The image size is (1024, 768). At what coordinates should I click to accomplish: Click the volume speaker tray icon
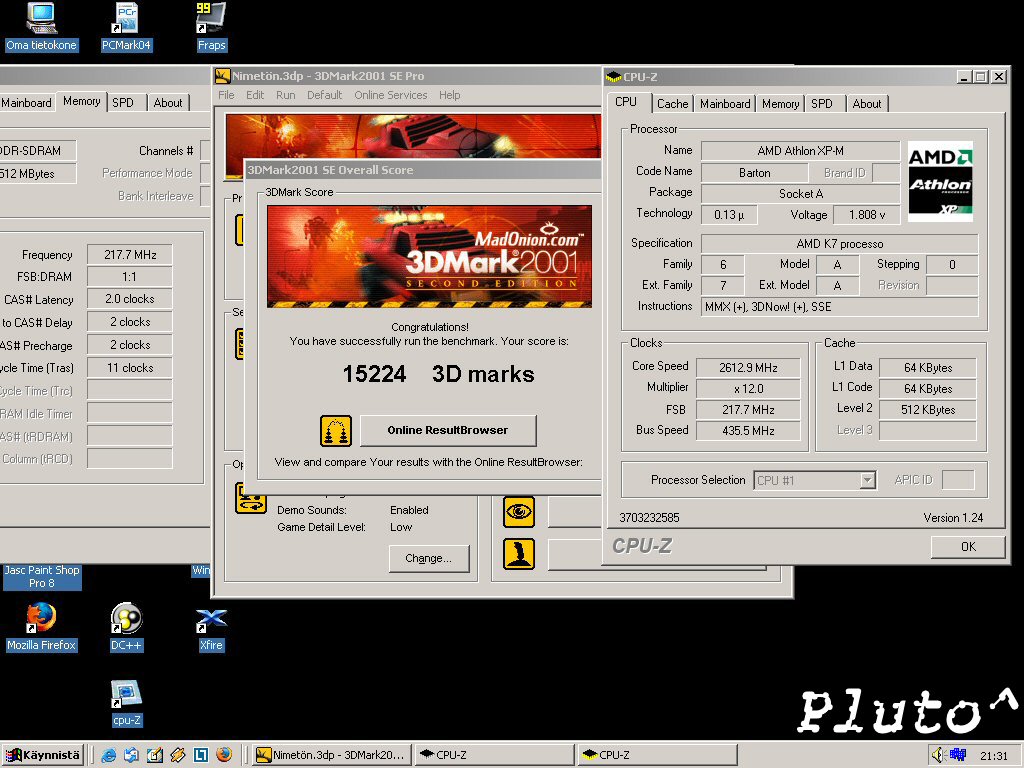coord(938,755)
